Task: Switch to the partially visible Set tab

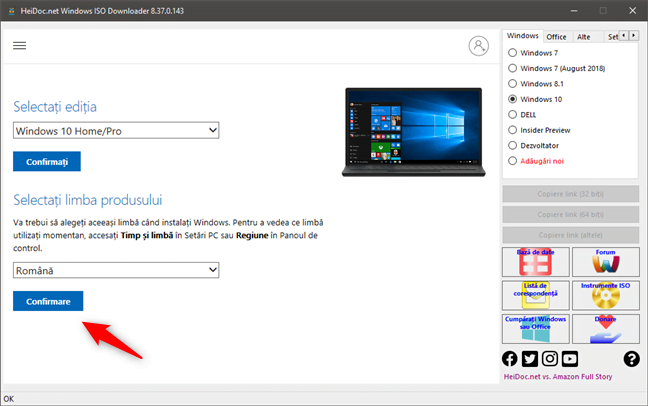Action: point(612,37)
